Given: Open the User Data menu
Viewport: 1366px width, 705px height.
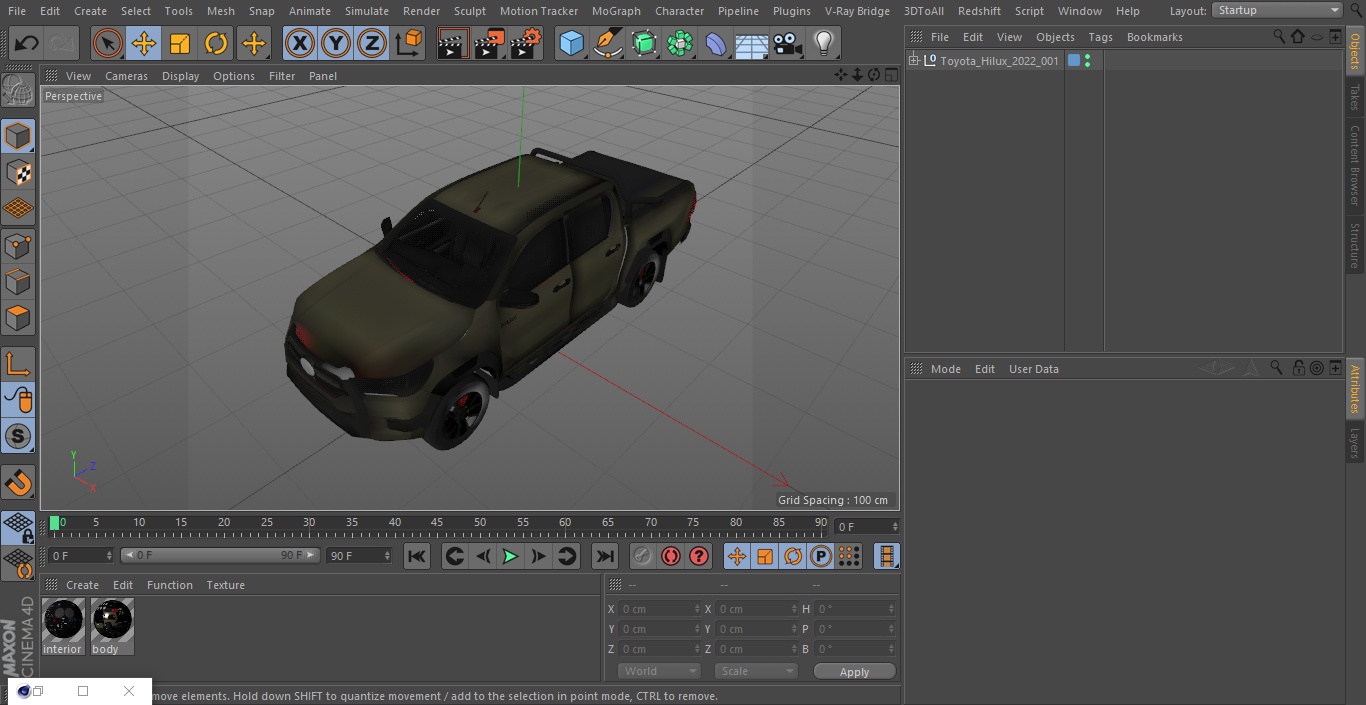Looking at the screenshot, I should [1033, 369].
